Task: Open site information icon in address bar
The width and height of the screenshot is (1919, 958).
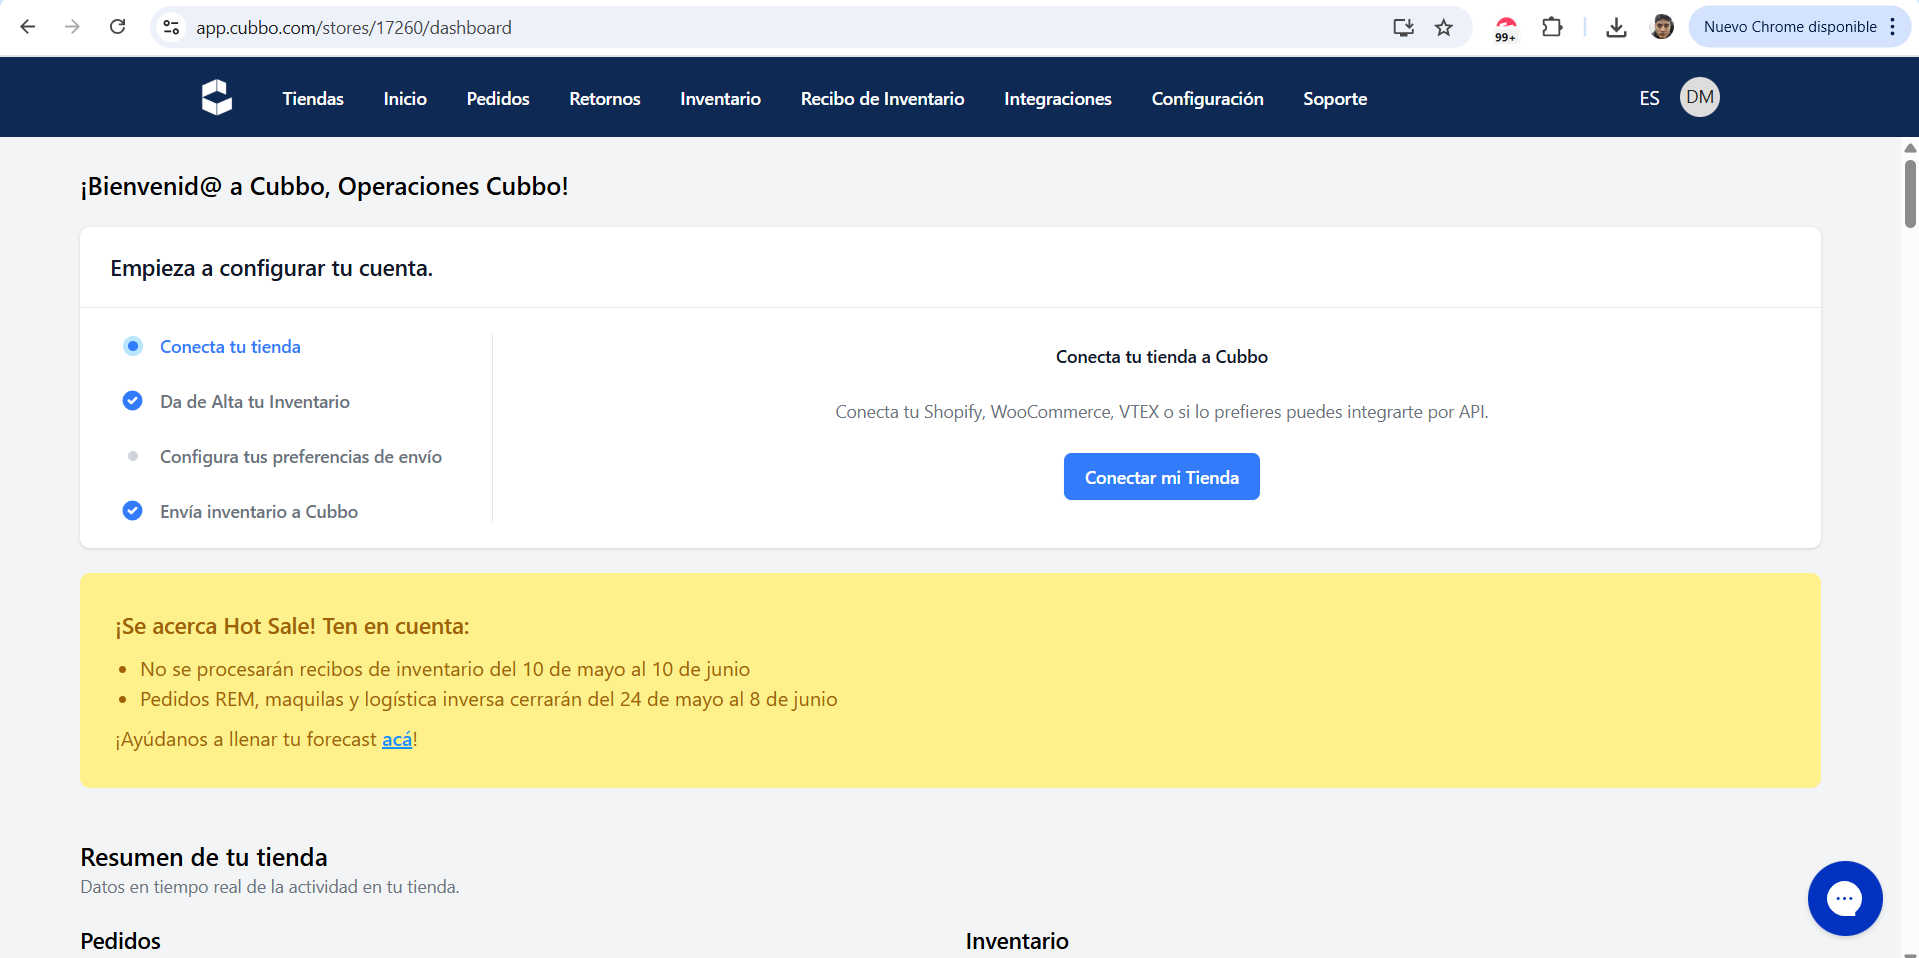Action: click(x=172, y=27)
